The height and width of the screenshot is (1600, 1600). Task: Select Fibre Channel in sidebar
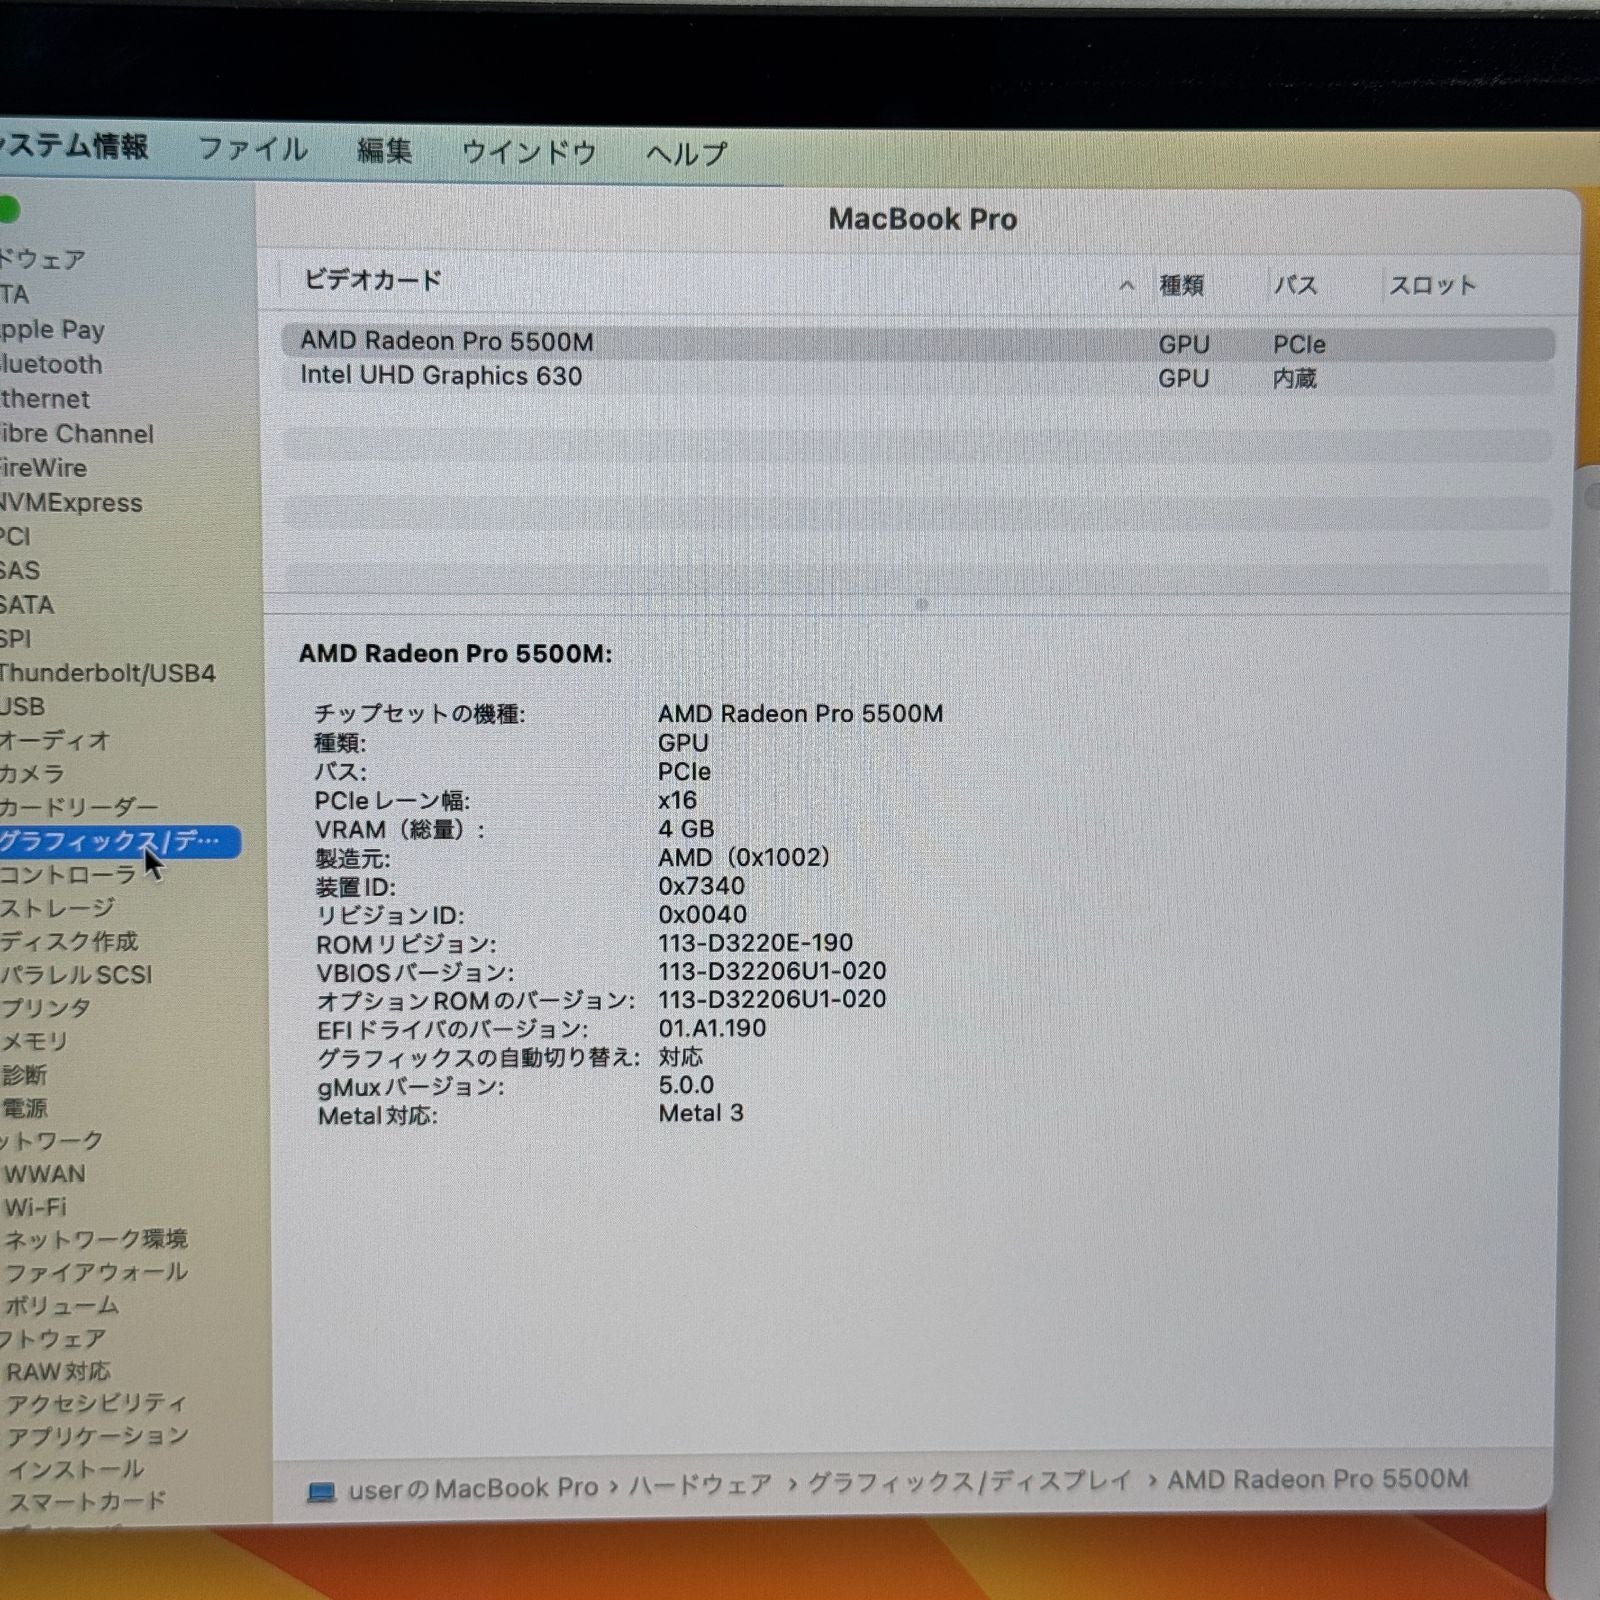pyautogui.click(x=77, y=434)
